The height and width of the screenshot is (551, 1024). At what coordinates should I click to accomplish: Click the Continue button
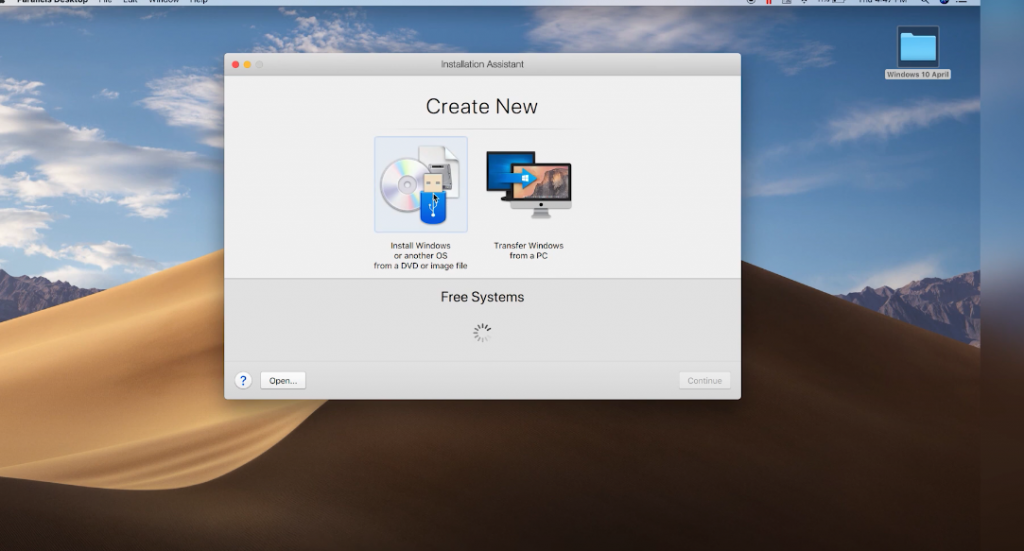[x=705, y=381]
